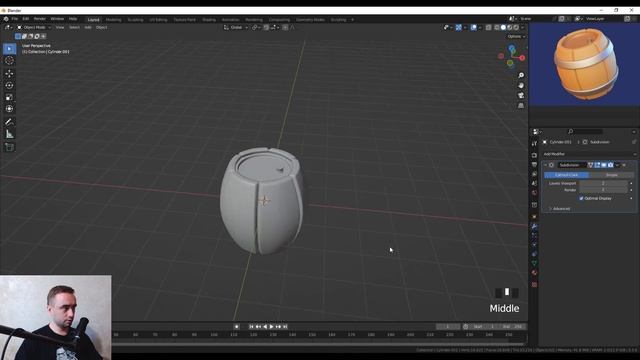Open the Object properties tab
Image resolution: width=640 pixels, height=360 pixels.
click(534, 216)
